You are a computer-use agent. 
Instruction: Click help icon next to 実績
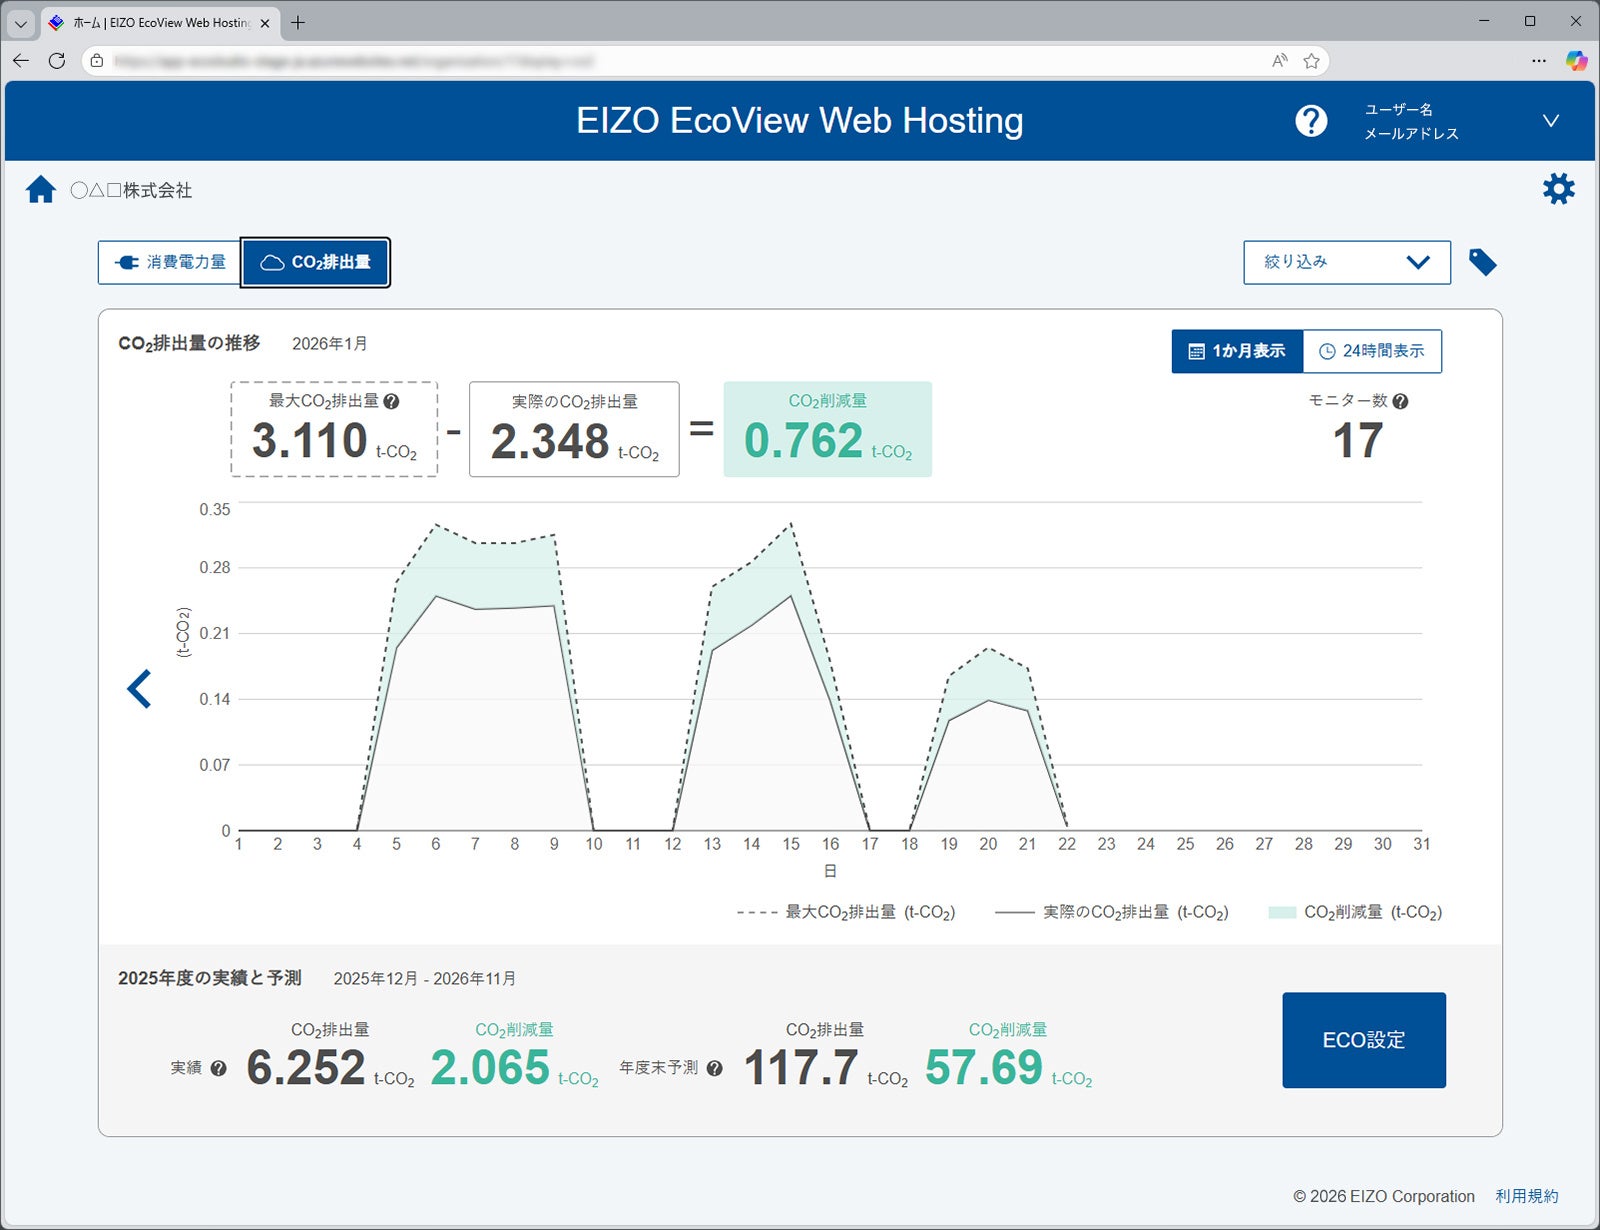point(218,1068)
